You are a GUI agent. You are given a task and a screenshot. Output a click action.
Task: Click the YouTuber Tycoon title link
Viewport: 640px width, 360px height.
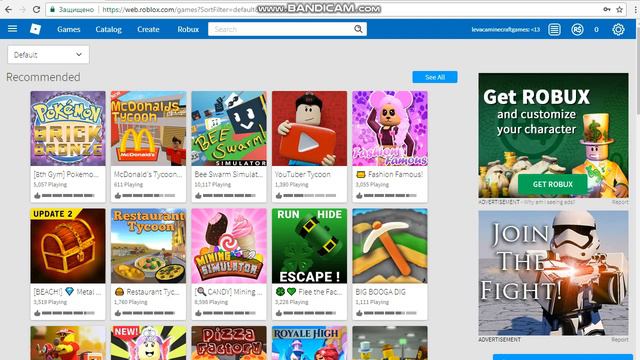pyautogui.click(x=302, y=174)
